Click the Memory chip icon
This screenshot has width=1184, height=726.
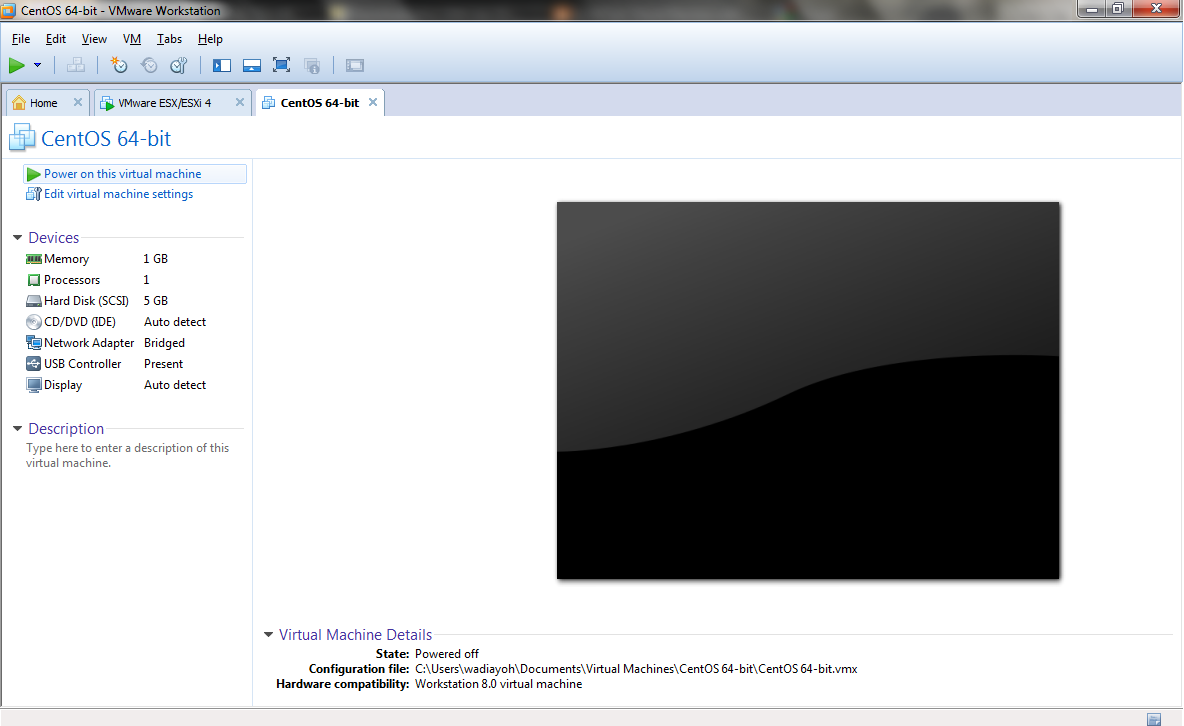tap(33, 259)
